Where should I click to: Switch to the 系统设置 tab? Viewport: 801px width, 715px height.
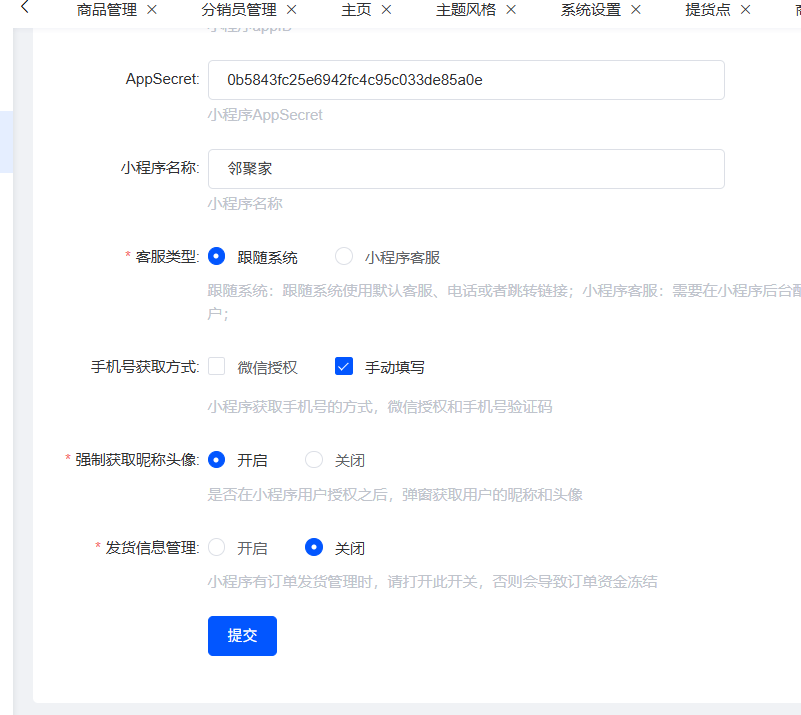point(591,10)
